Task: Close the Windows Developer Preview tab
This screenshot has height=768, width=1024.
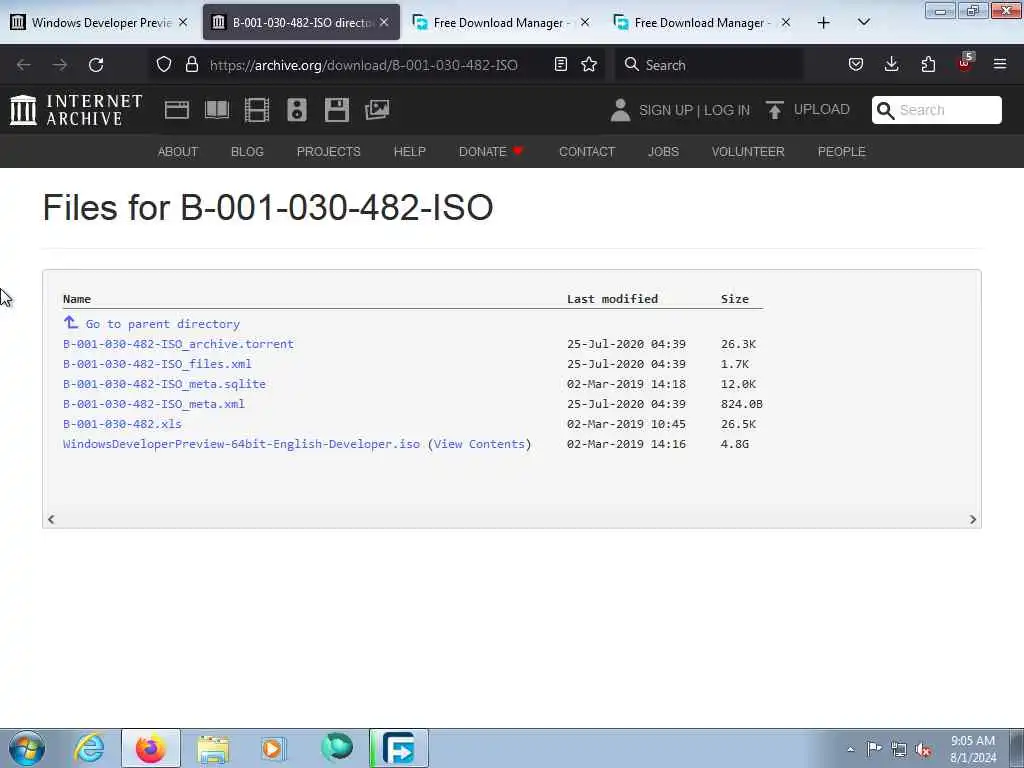Action: click(x=183, y=22)
